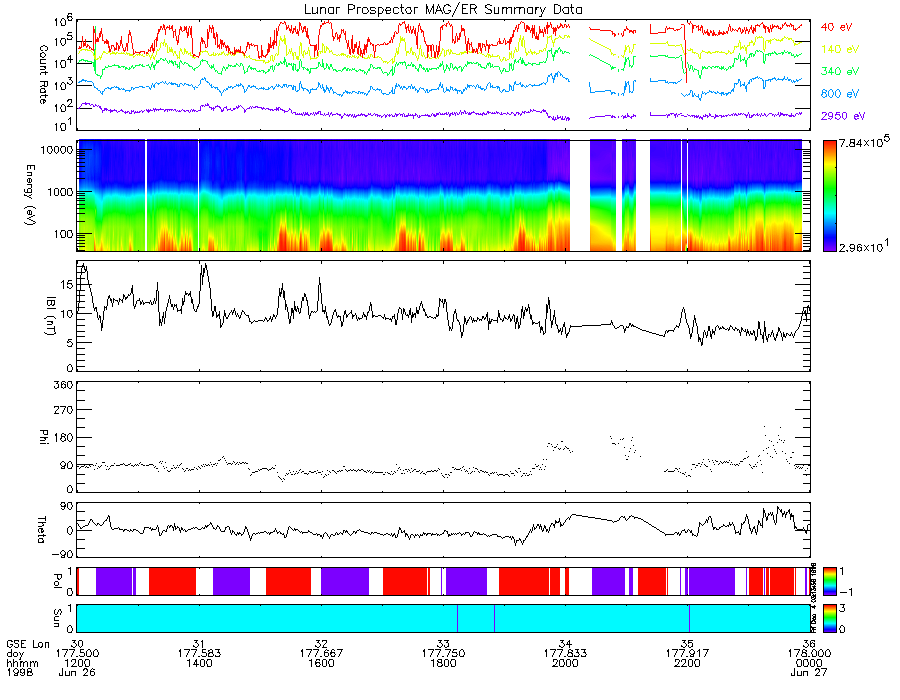Select the blue '800 eV' legend label
The width and height of the screenshot is (900, 700).
pyautogui.click(x=840, y=94)
